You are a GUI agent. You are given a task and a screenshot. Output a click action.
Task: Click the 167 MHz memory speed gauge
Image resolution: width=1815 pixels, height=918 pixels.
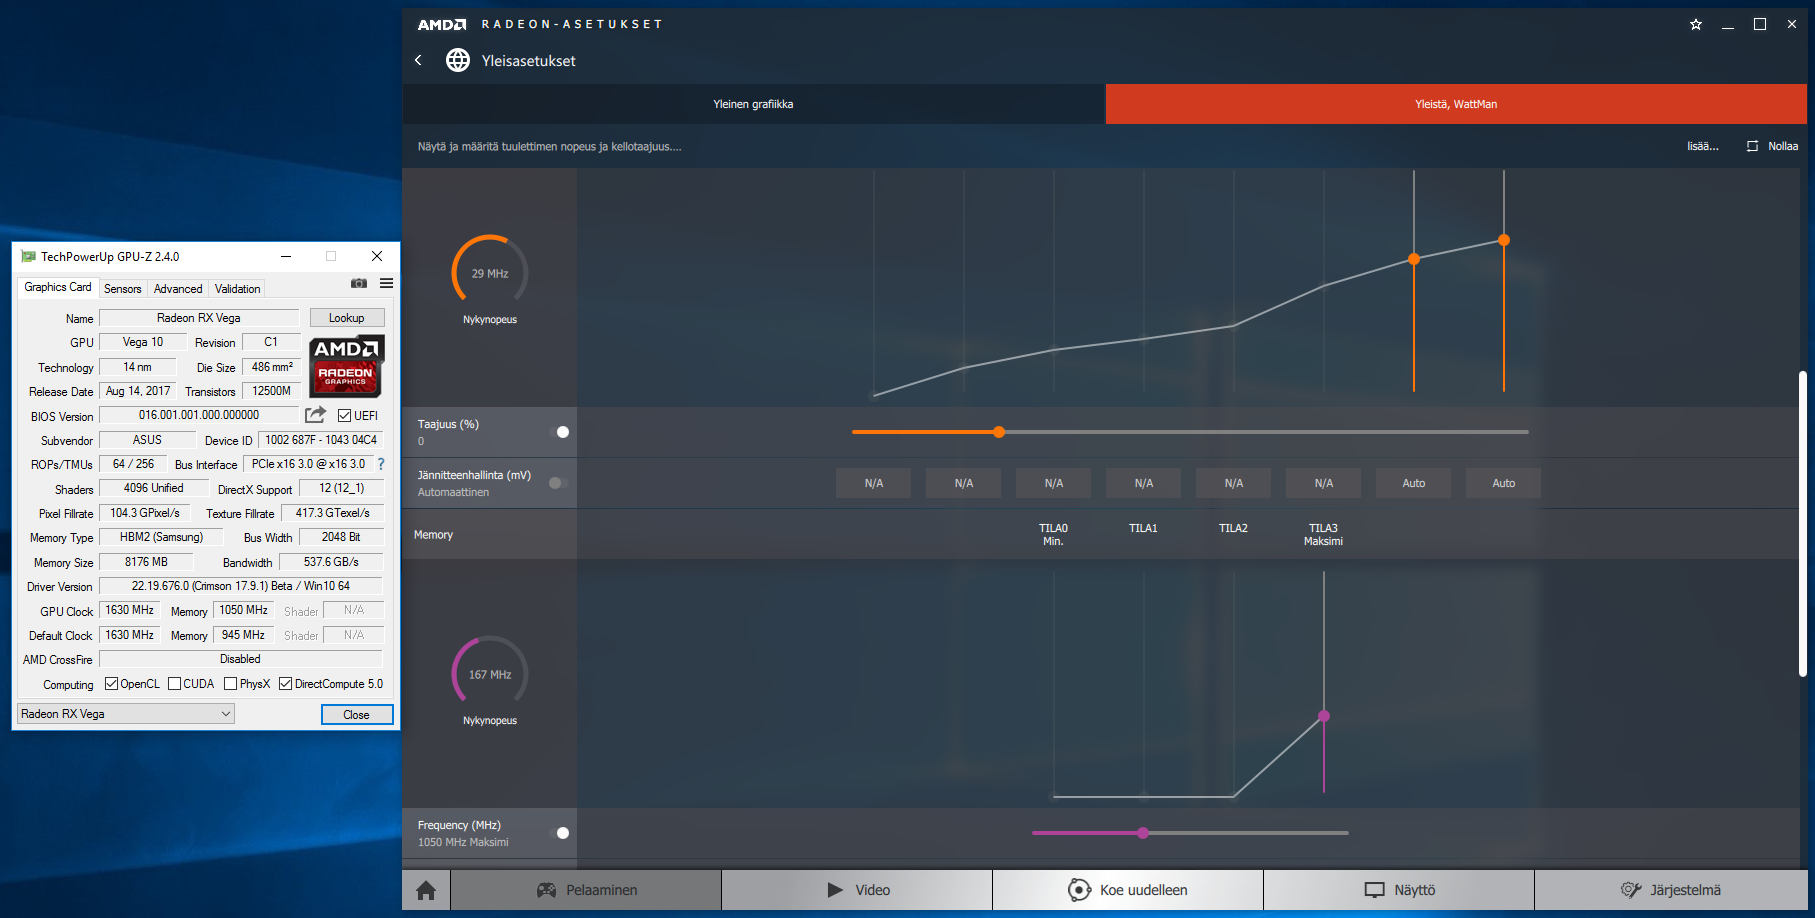[490, 674]
